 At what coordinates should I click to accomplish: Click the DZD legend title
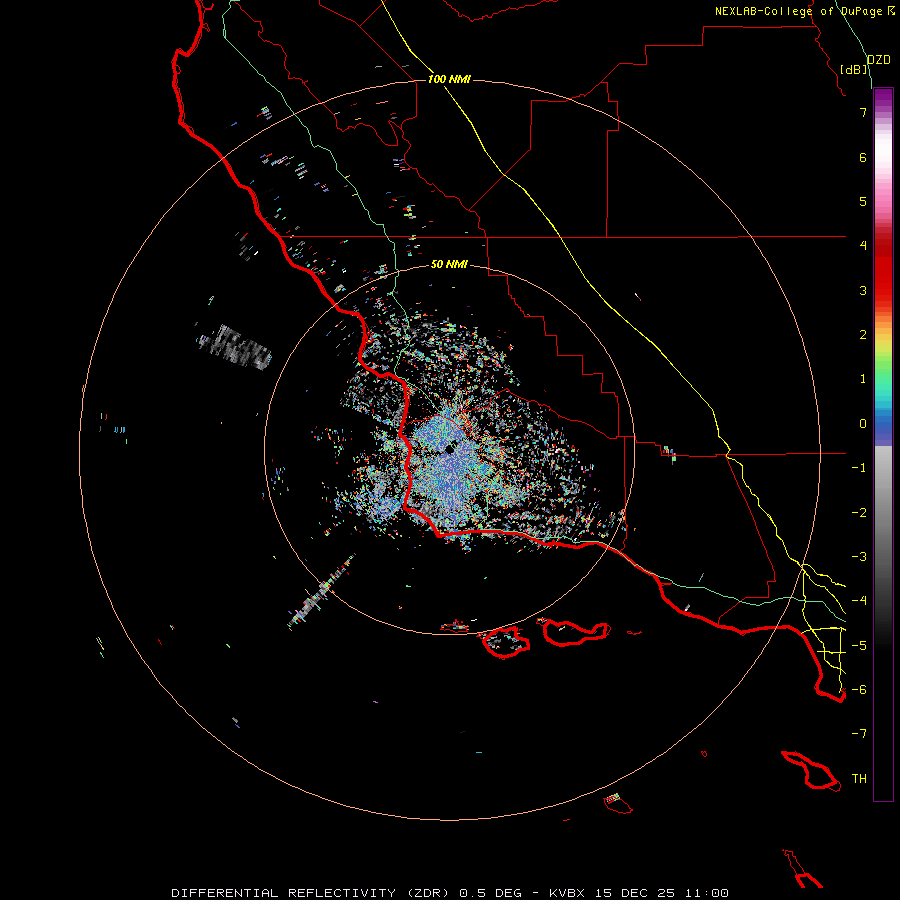[879, 60]
